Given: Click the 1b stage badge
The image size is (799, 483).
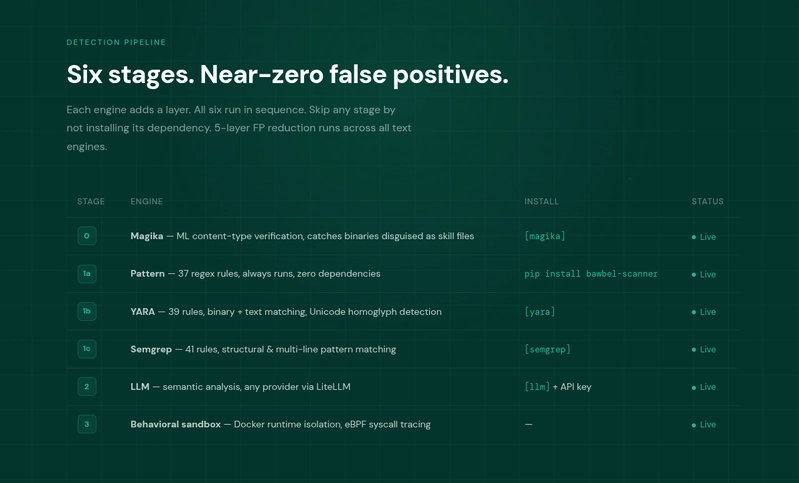Looking at the screenshot, I should point(87,311).
